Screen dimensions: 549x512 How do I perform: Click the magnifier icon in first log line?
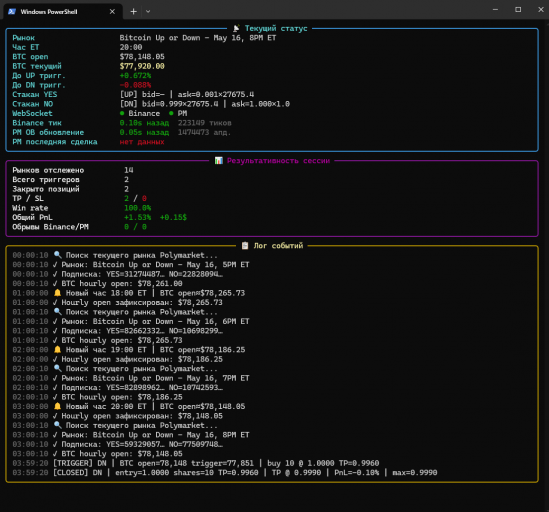(57, 255)
